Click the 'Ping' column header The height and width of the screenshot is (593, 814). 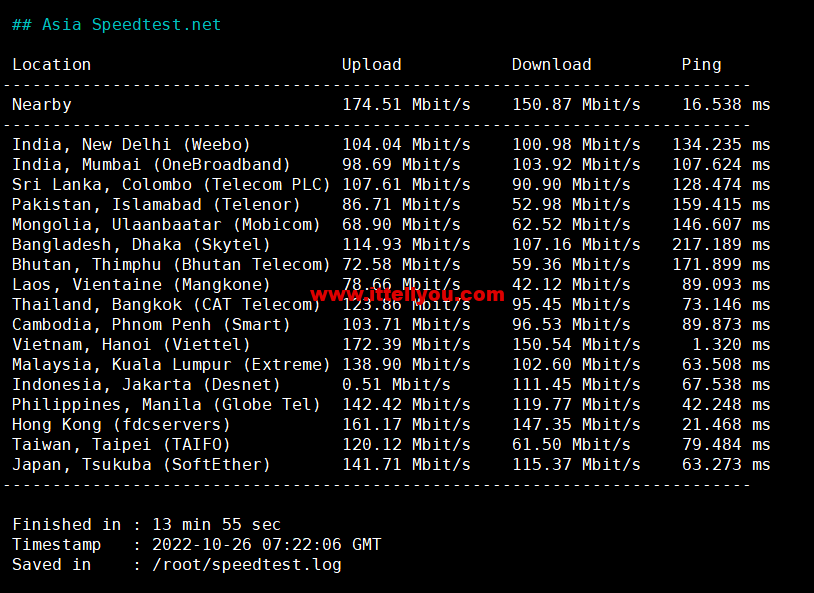(701, 65)
